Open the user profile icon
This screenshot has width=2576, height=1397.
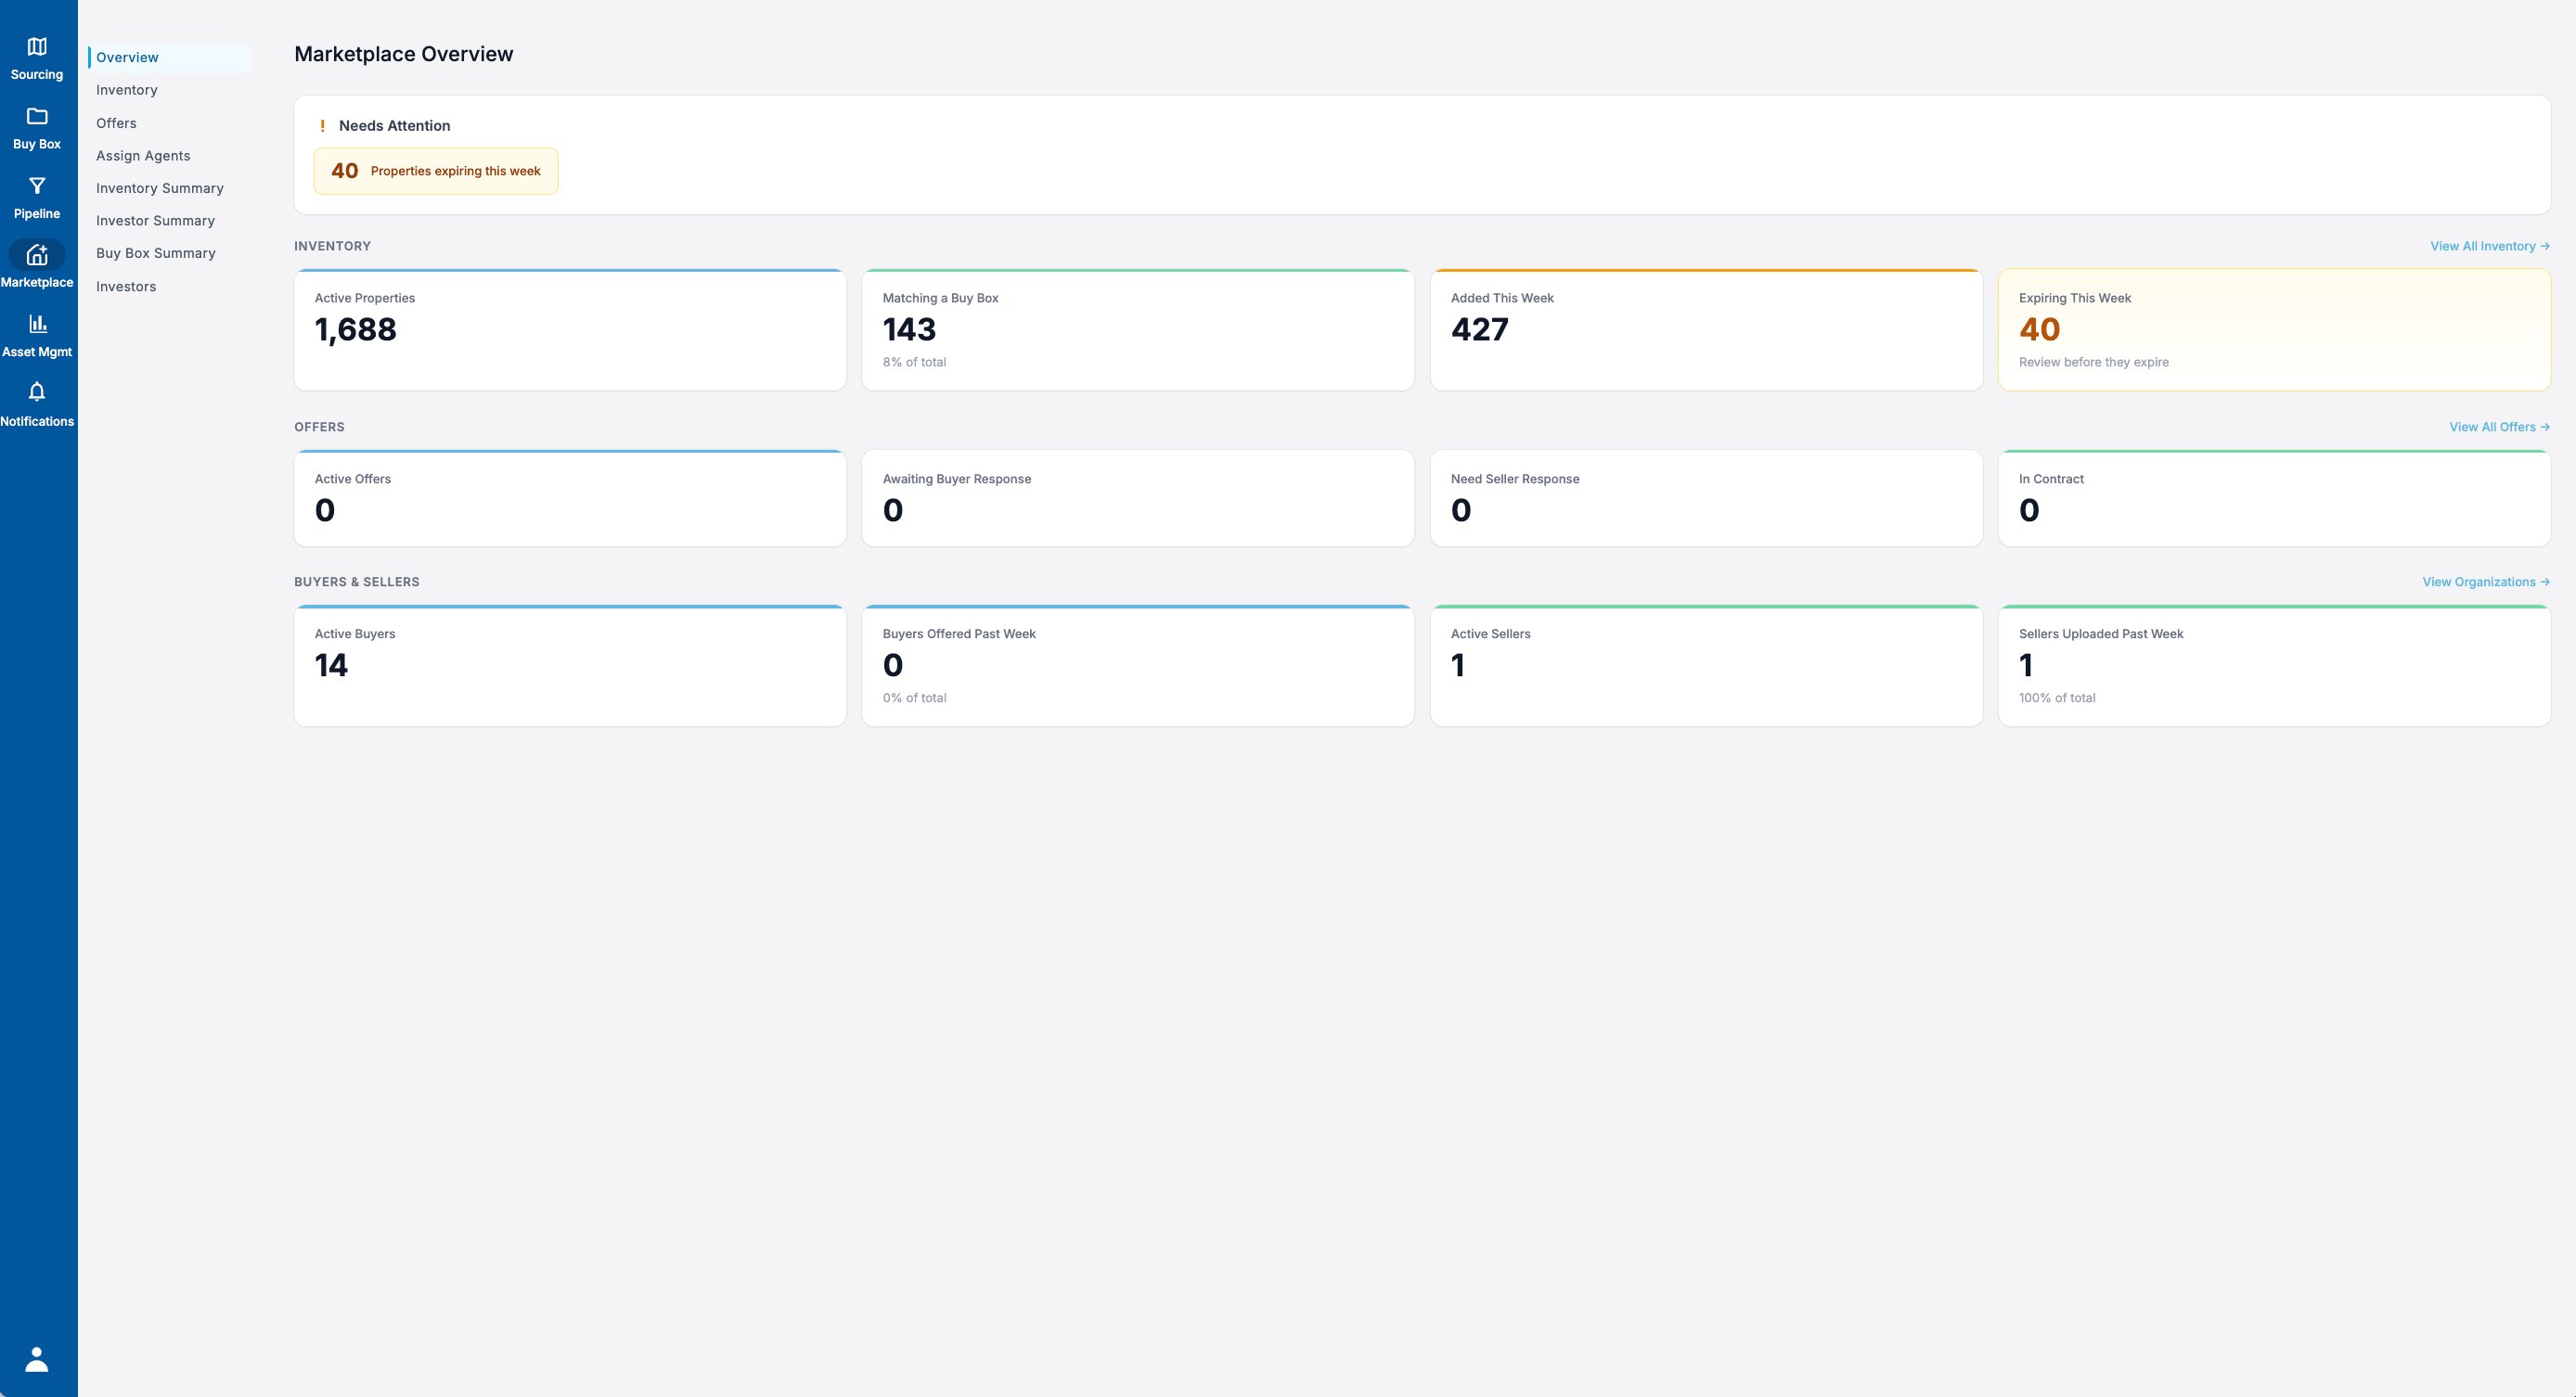pos(37,1359)
